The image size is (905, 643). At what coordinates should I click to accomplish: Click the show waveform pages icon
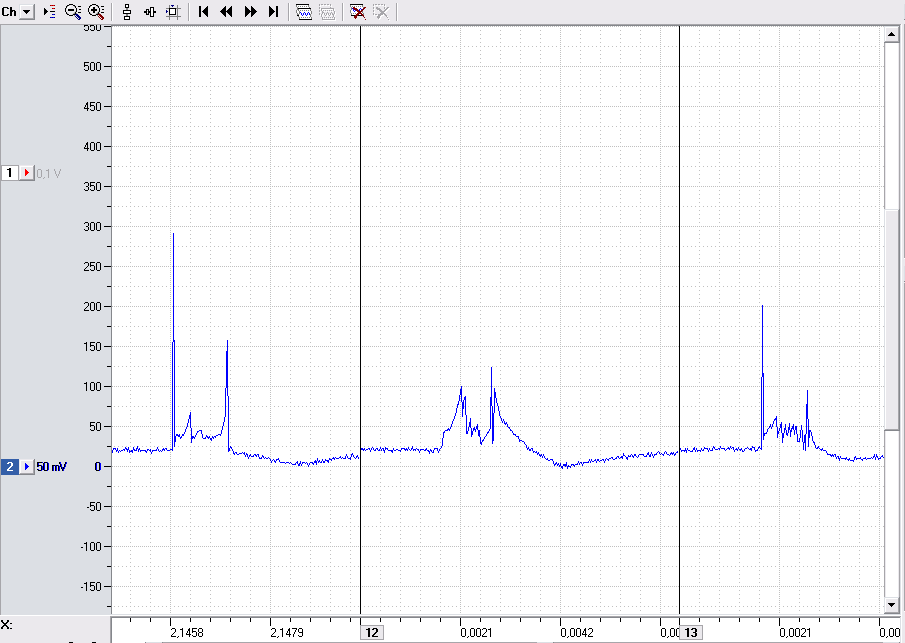tap(304, 12)
